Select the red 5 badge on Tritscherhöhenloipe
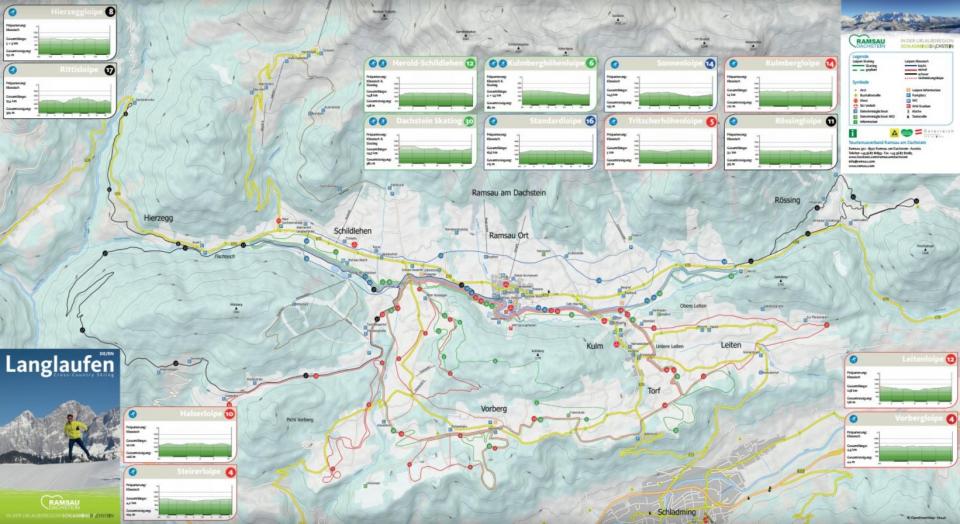Screen dimensions: 960x524 point(711,120)
